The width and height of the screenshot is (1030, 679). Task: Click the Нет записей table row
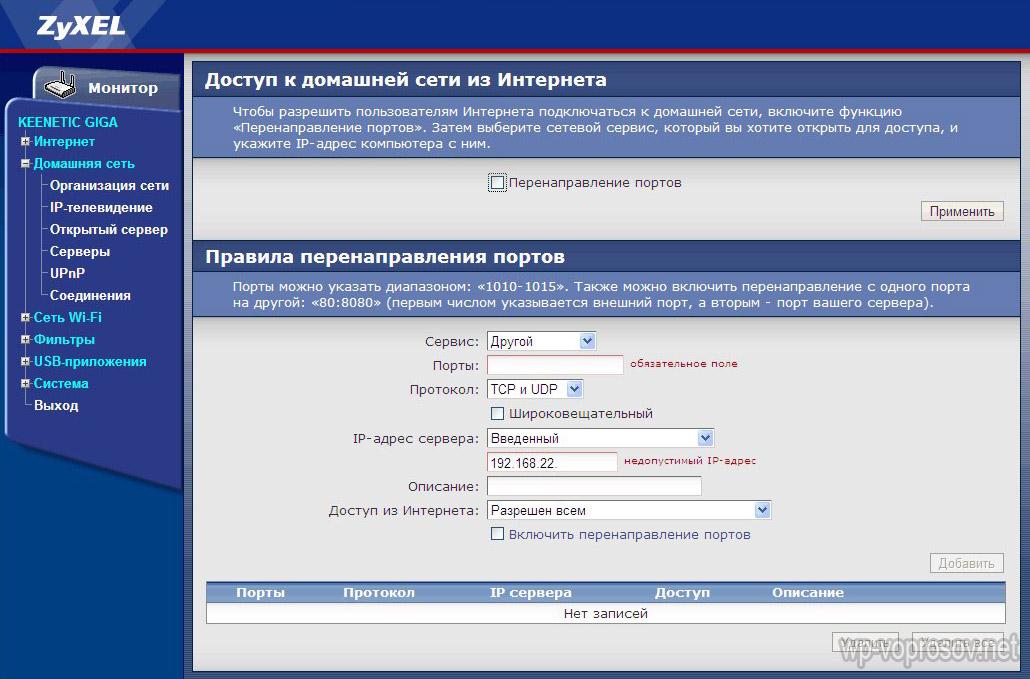606,613
